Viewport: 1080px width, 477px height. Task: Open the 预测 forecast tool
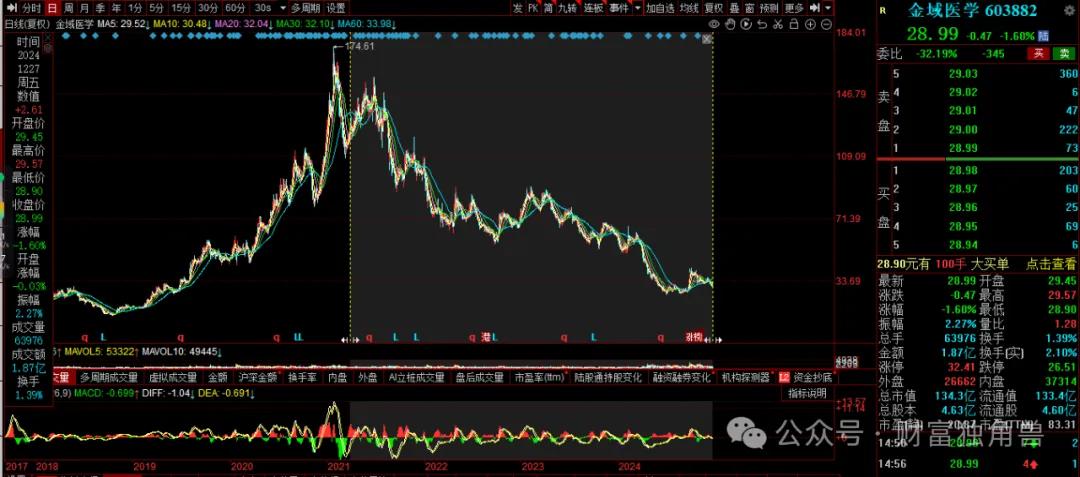coord(769,8)
